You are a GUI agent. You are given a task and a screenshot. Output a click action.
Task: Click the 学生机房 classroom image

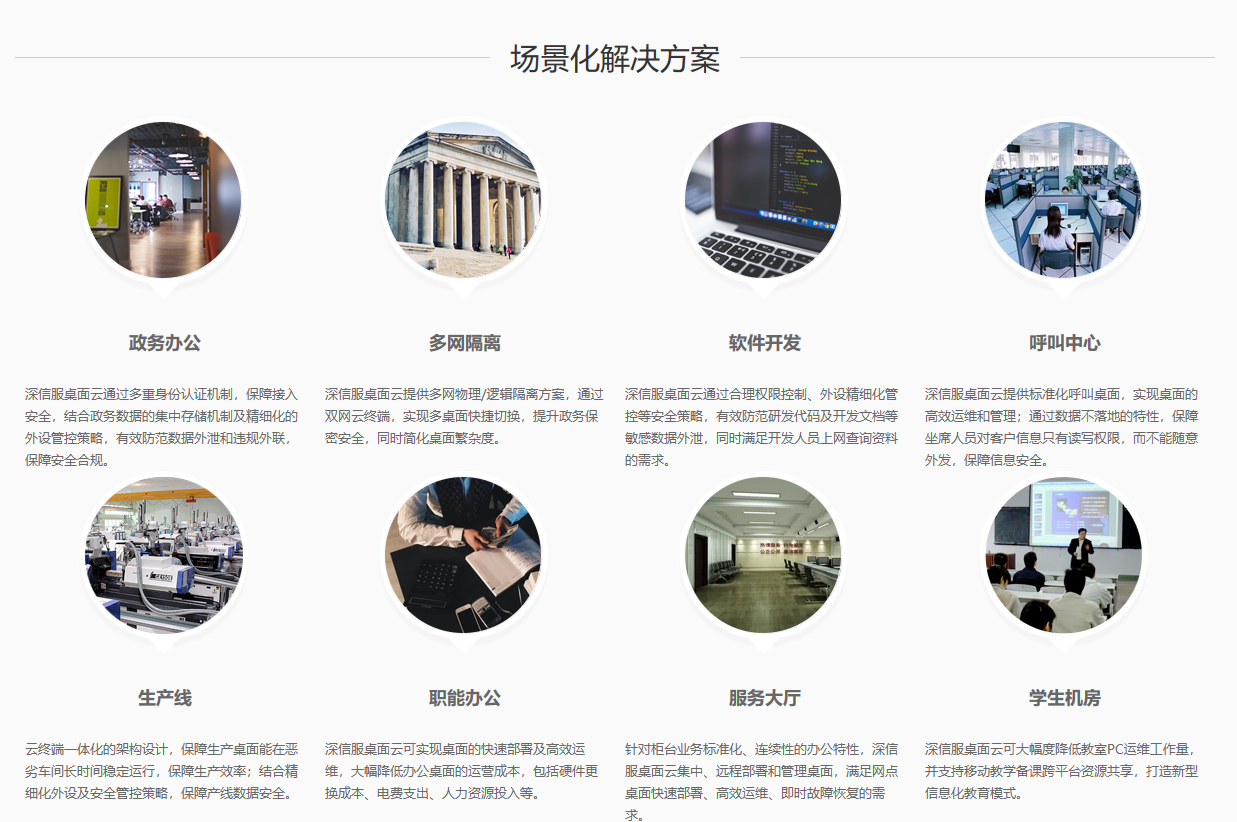(1063, 555)
